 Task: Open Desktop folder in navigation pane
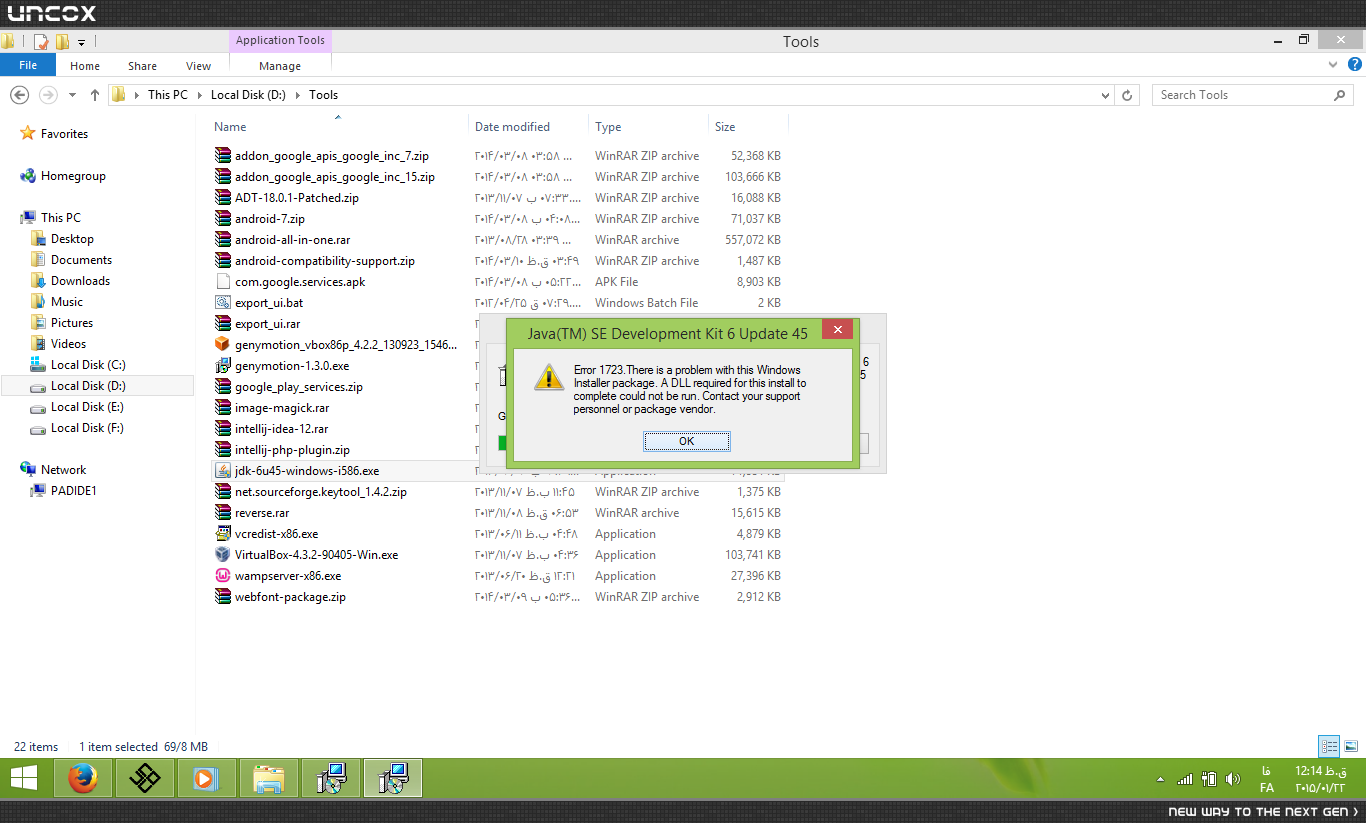point(72,239)
